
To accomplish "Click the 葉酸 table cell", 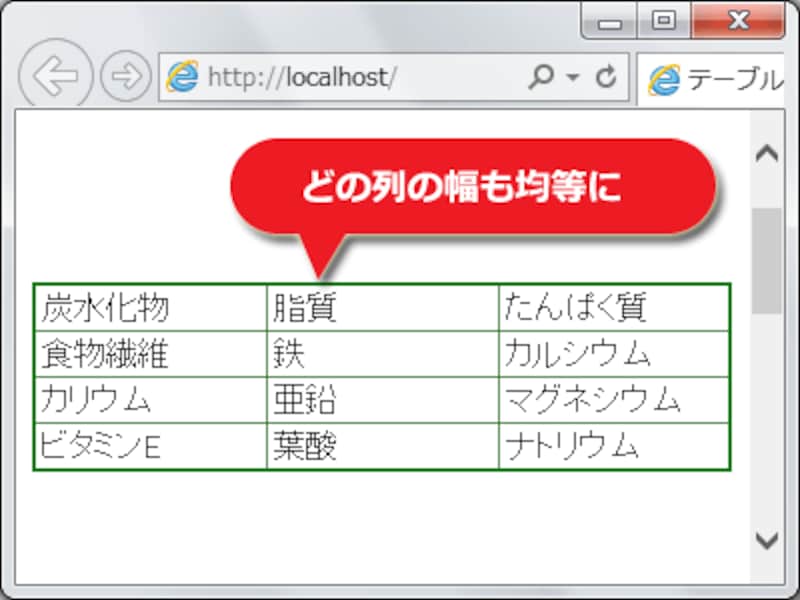I will (x=383, y=445).
